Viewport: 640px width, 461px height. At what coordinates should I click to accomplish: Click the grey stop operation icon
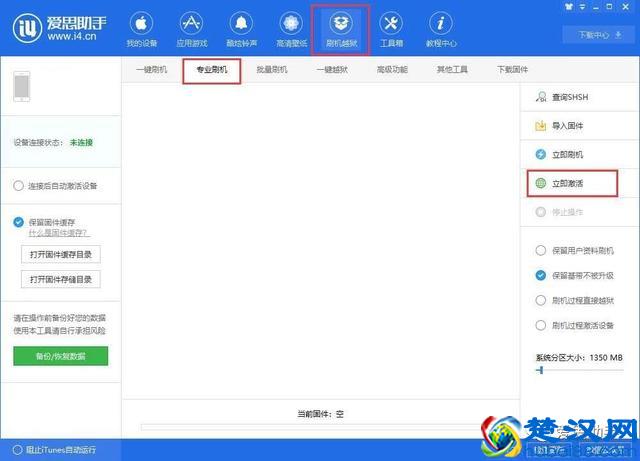(541, 212)
